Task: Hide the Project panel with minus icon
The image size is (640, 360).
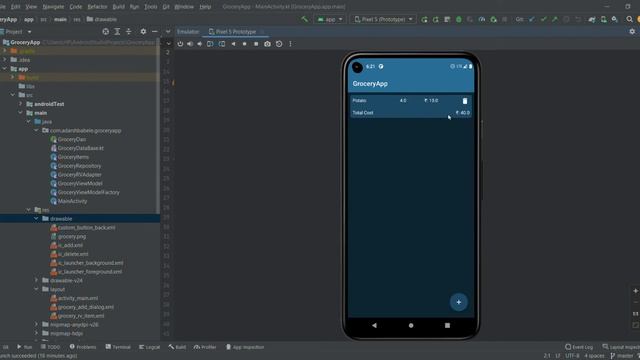Action: point(155,31)
